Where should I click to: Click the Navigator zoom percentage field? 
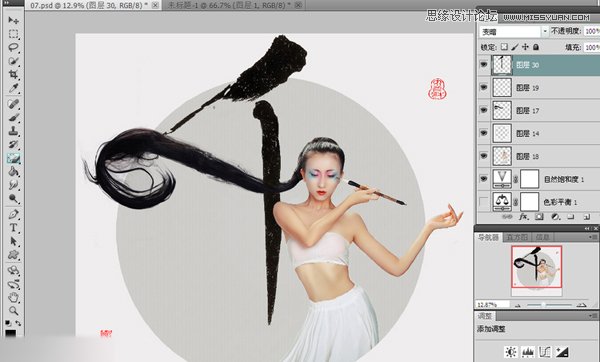pos(492,305)
